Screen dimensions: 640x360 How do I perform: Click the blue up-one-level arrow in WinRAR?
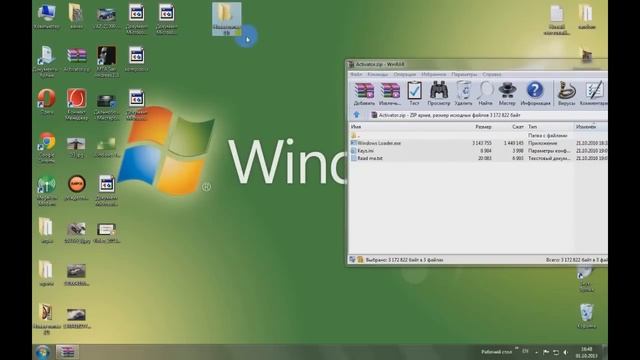coord(356,115)
